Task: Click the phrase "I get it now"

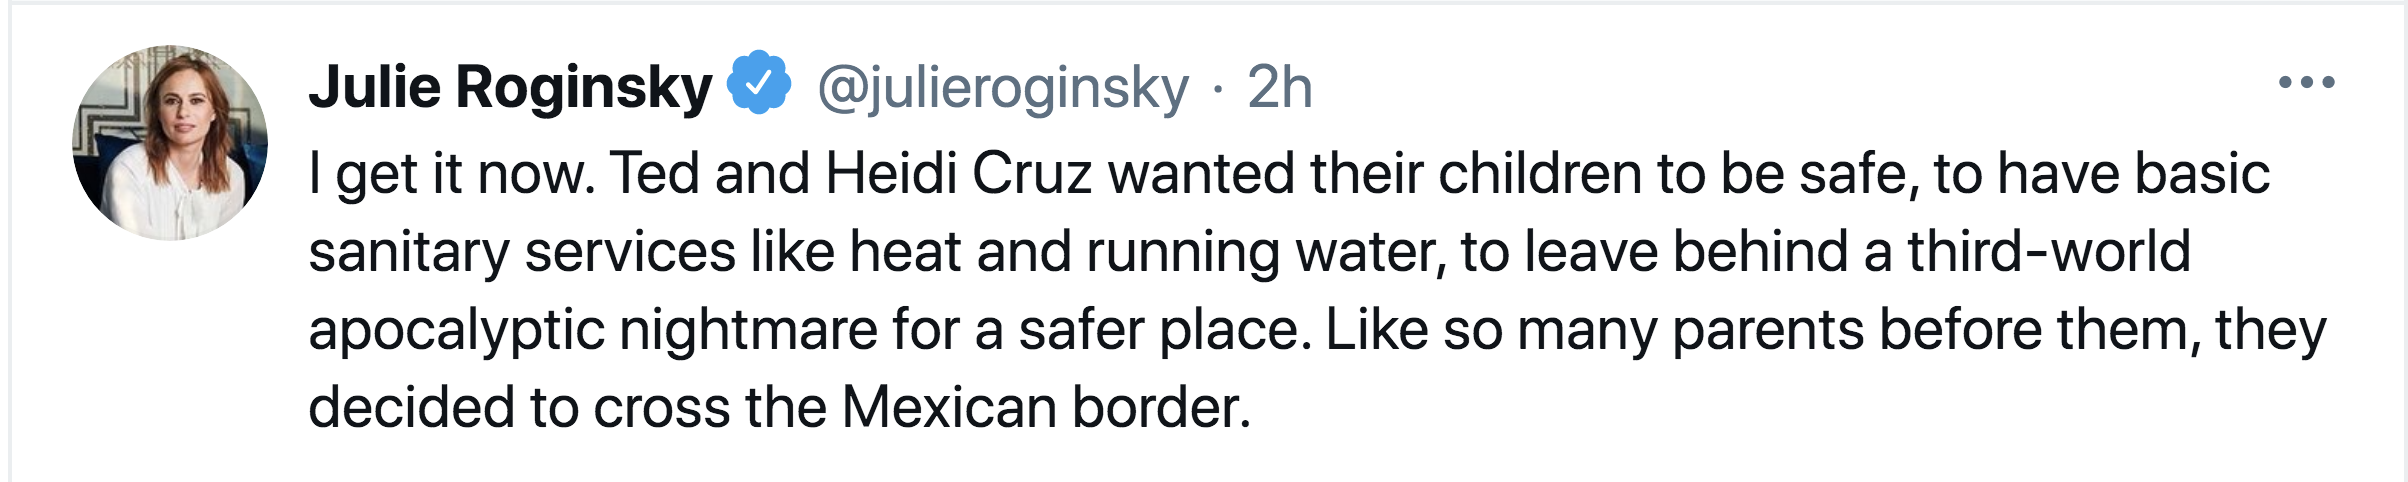Action: (452, 173)
